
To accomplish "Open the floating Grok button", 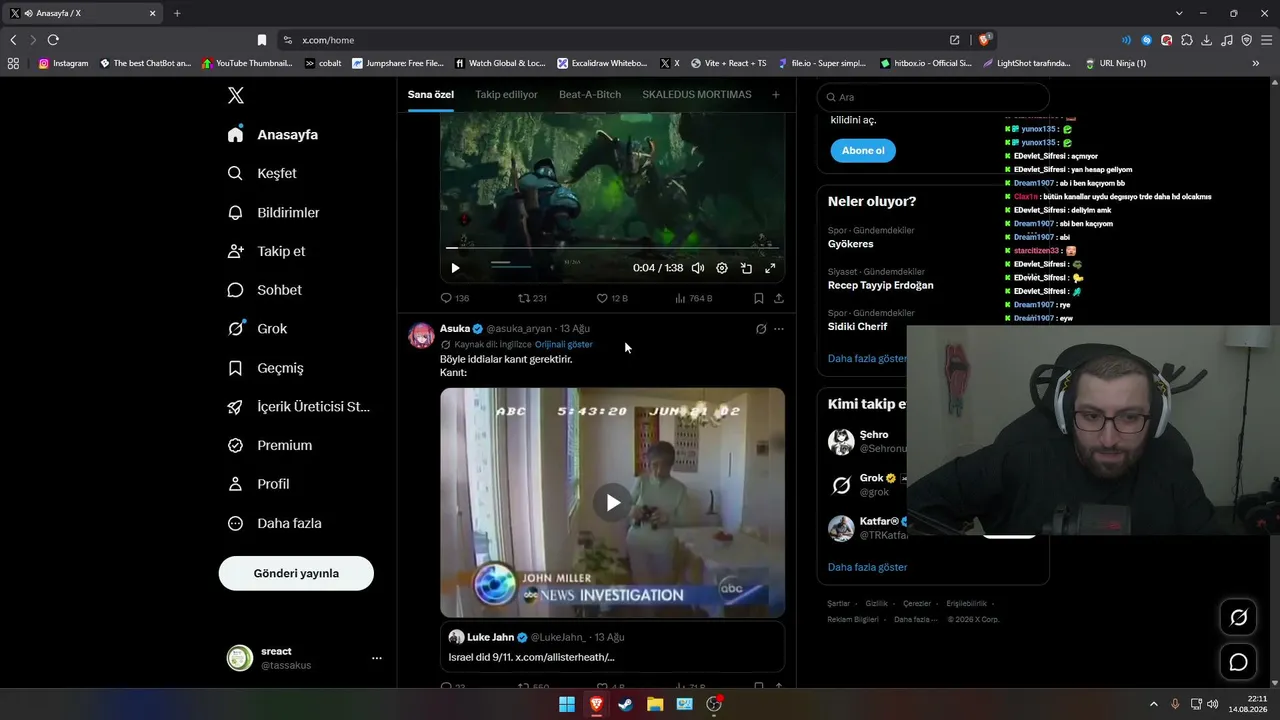I will (1238, 618).
